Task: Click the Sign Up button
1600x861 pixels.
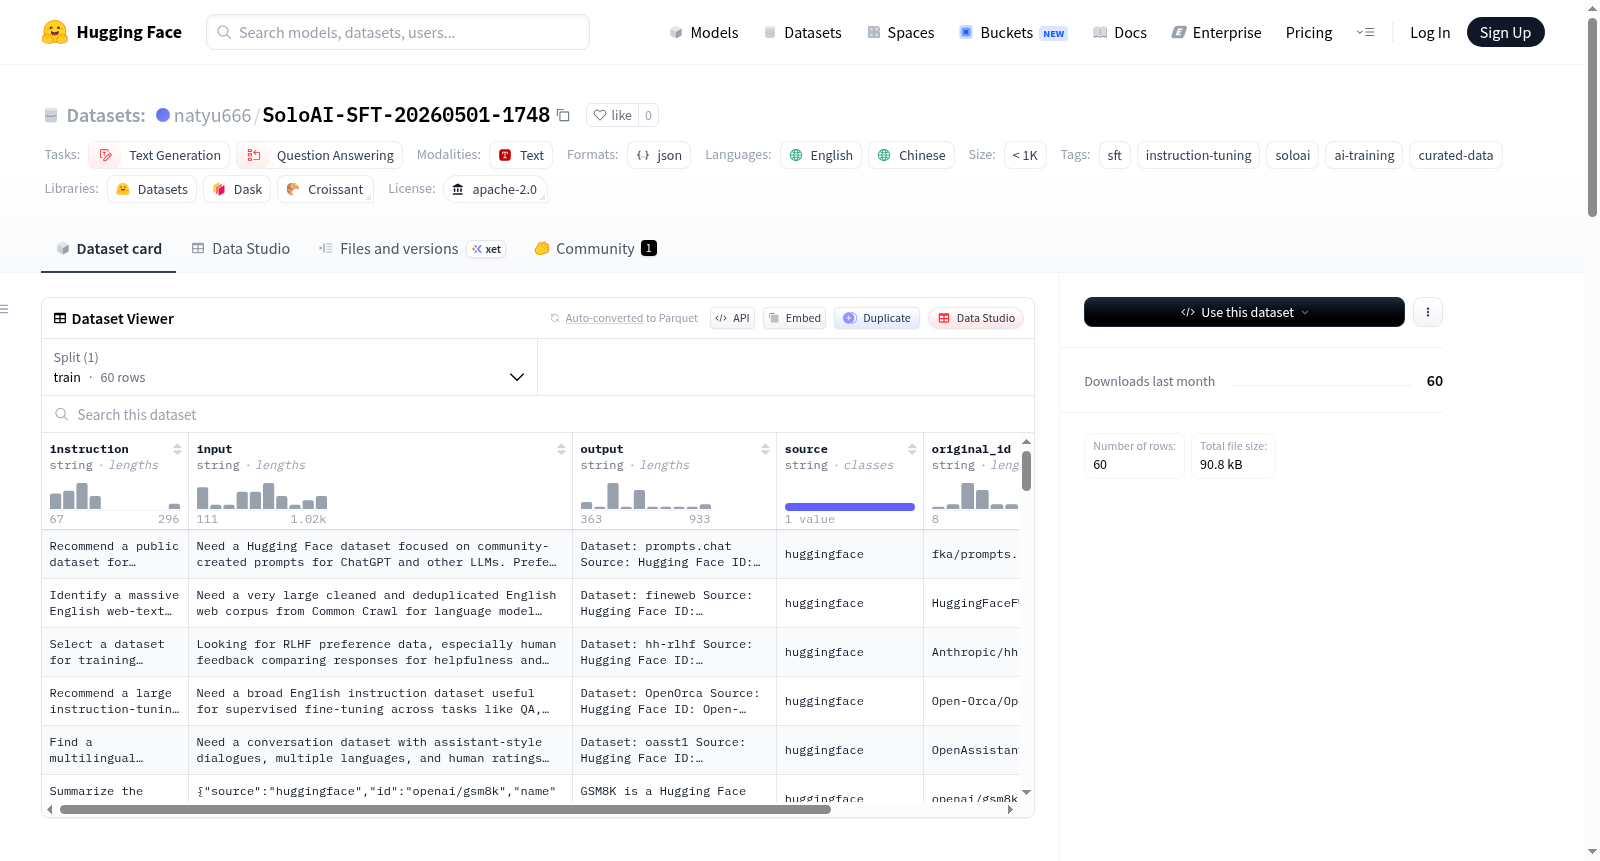Action: tap(1506, 32)
